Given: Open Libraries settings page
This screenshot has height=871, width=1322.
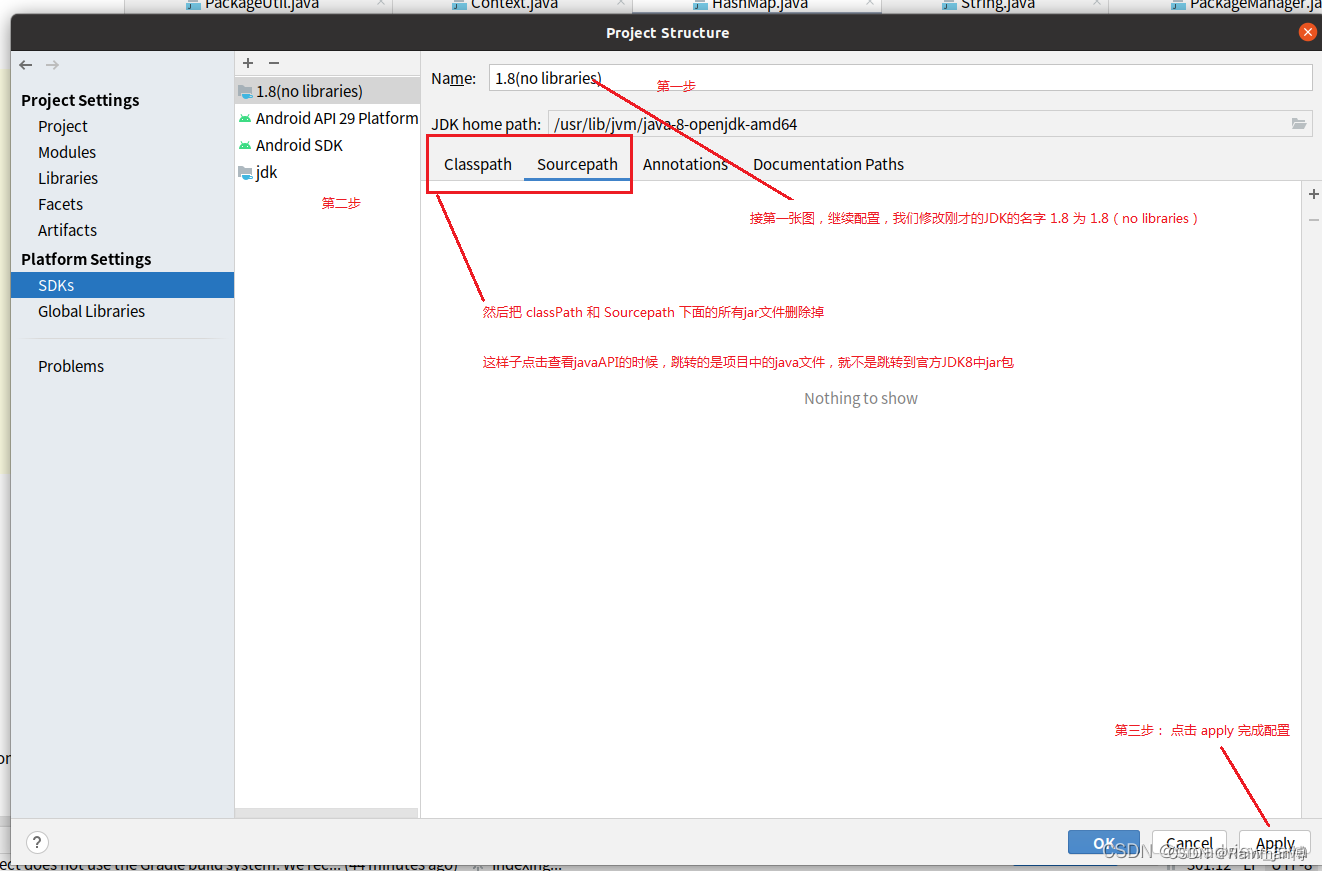Looking at the screenshot, I should click(68, 178).
